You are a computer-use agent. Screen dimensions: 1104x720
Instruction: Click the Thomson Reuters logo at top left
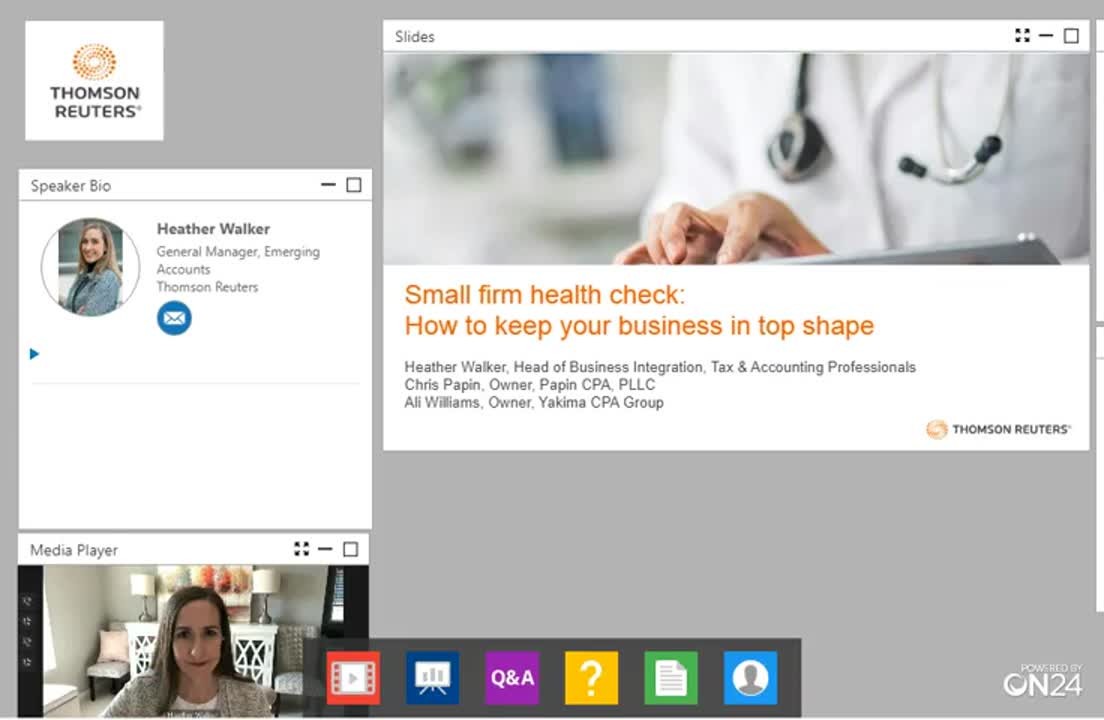94,81
